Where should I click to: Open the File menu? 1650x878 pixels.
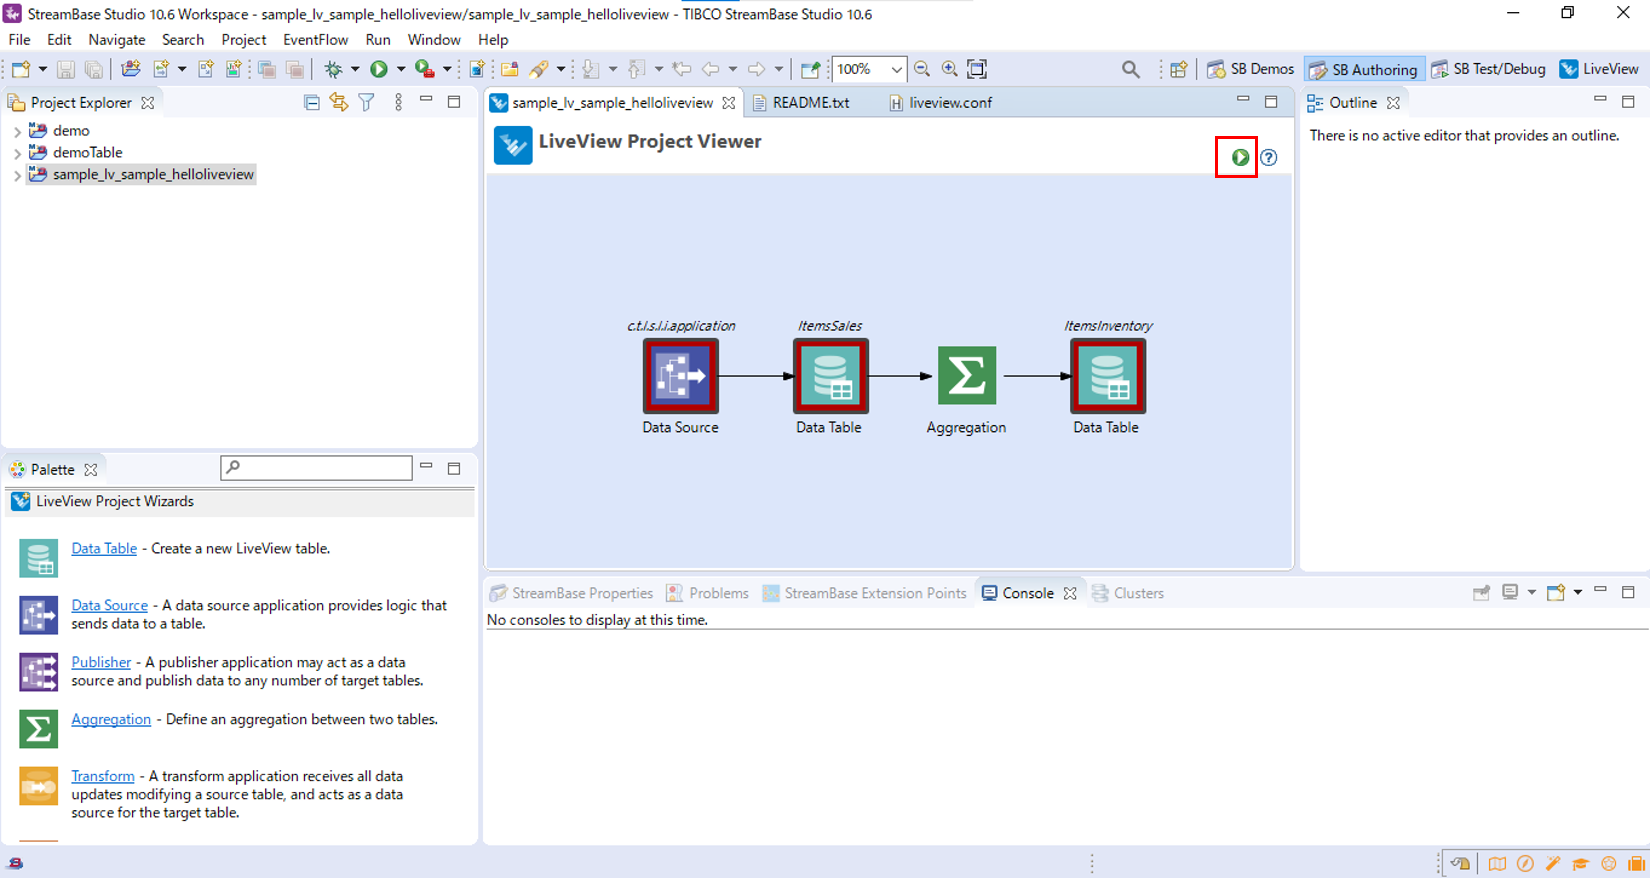19,40
